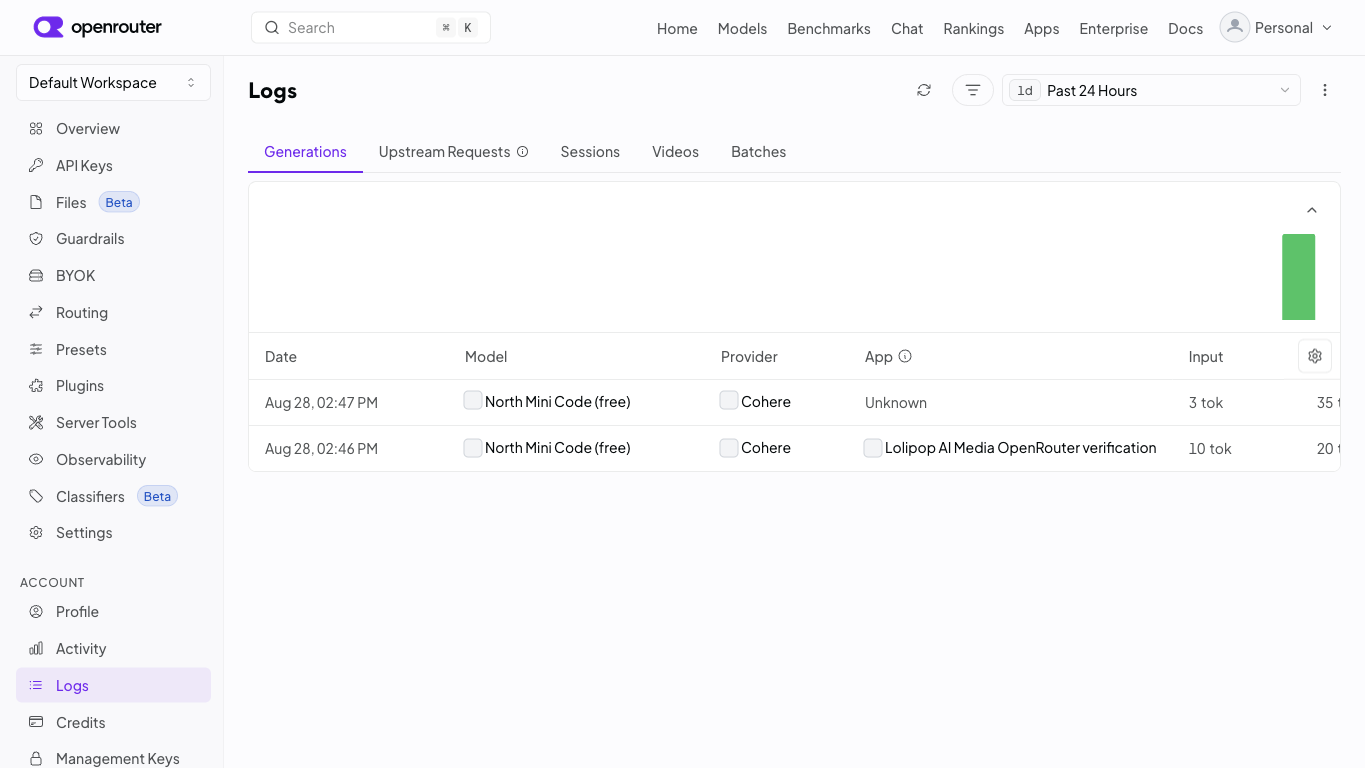
Task: Switch to the Videos tab
Action: (675, 152)
